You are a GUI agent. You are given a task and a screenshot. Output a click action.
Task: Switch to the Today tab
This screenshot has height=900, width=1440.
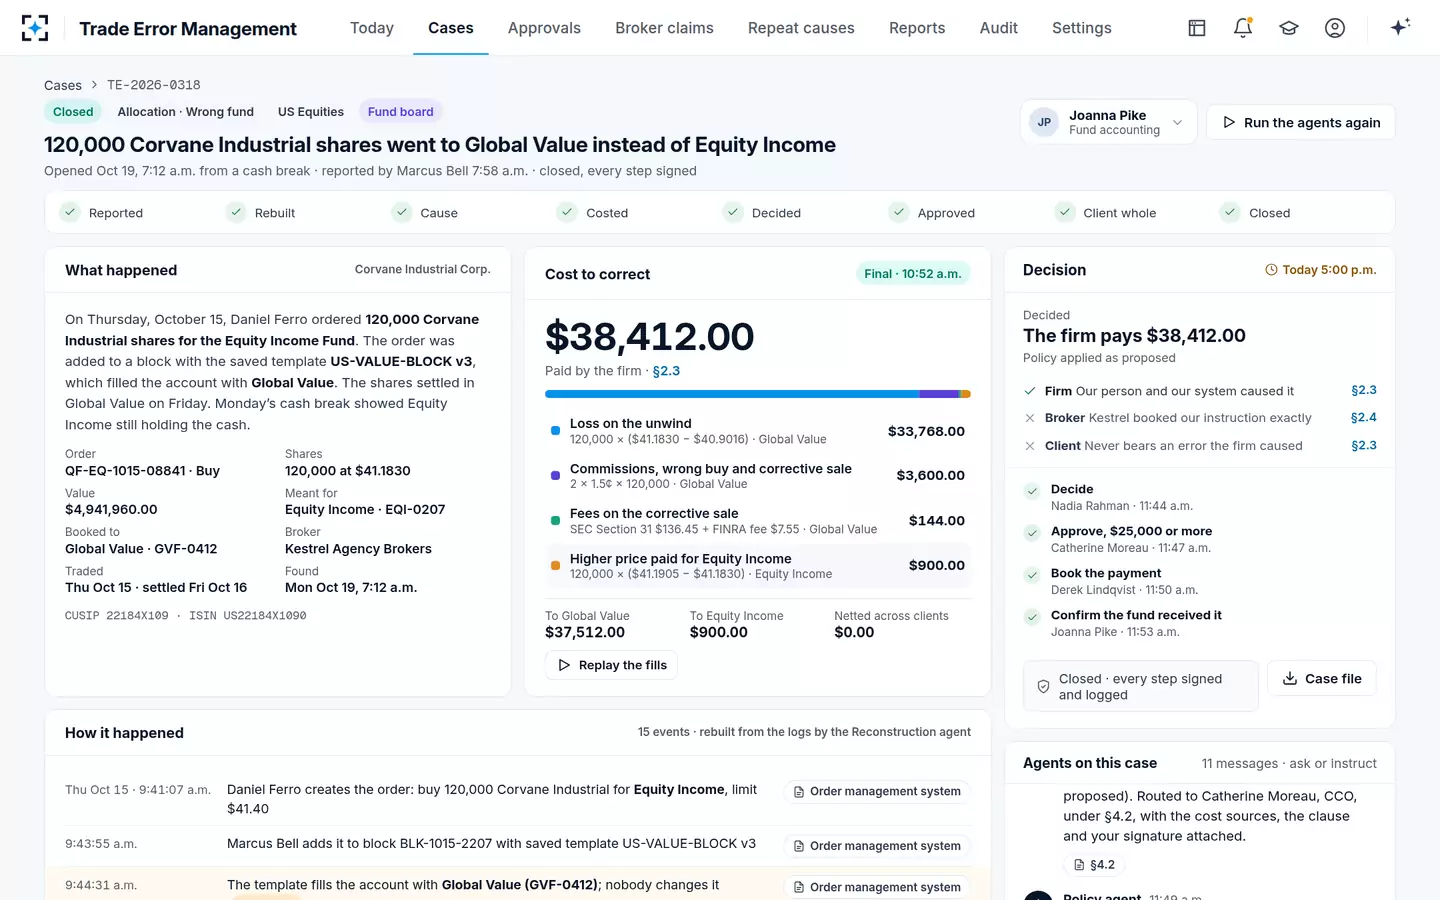click(372, 28)
